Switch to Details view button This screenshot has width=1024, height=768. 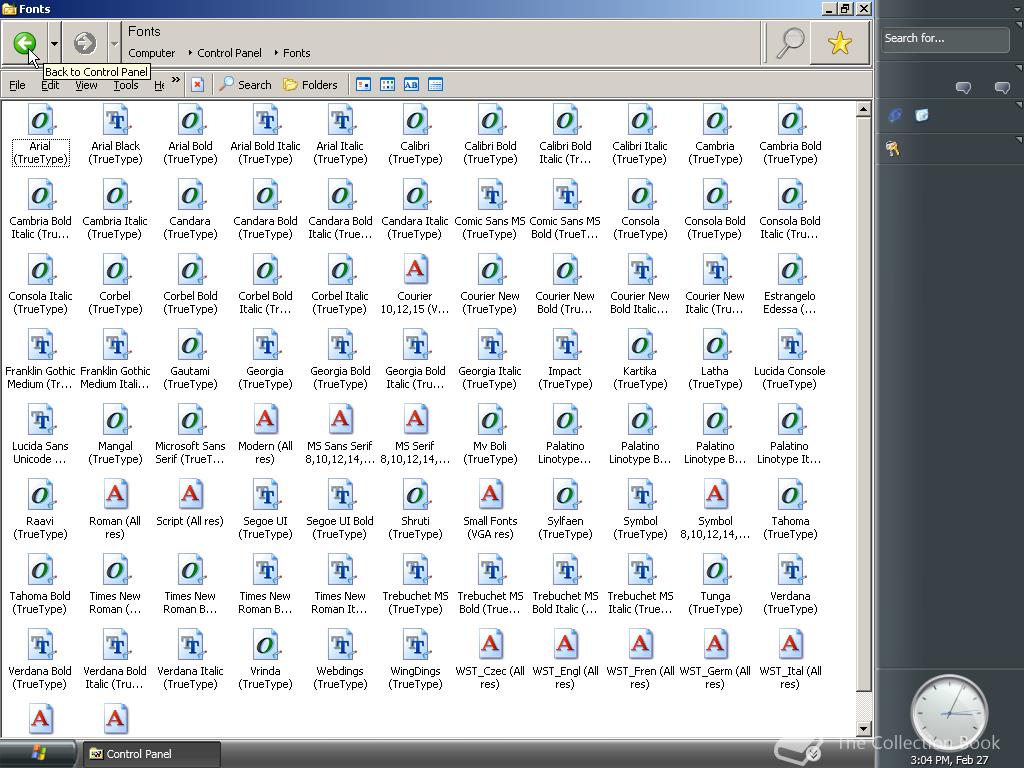[x=435, y=85]
